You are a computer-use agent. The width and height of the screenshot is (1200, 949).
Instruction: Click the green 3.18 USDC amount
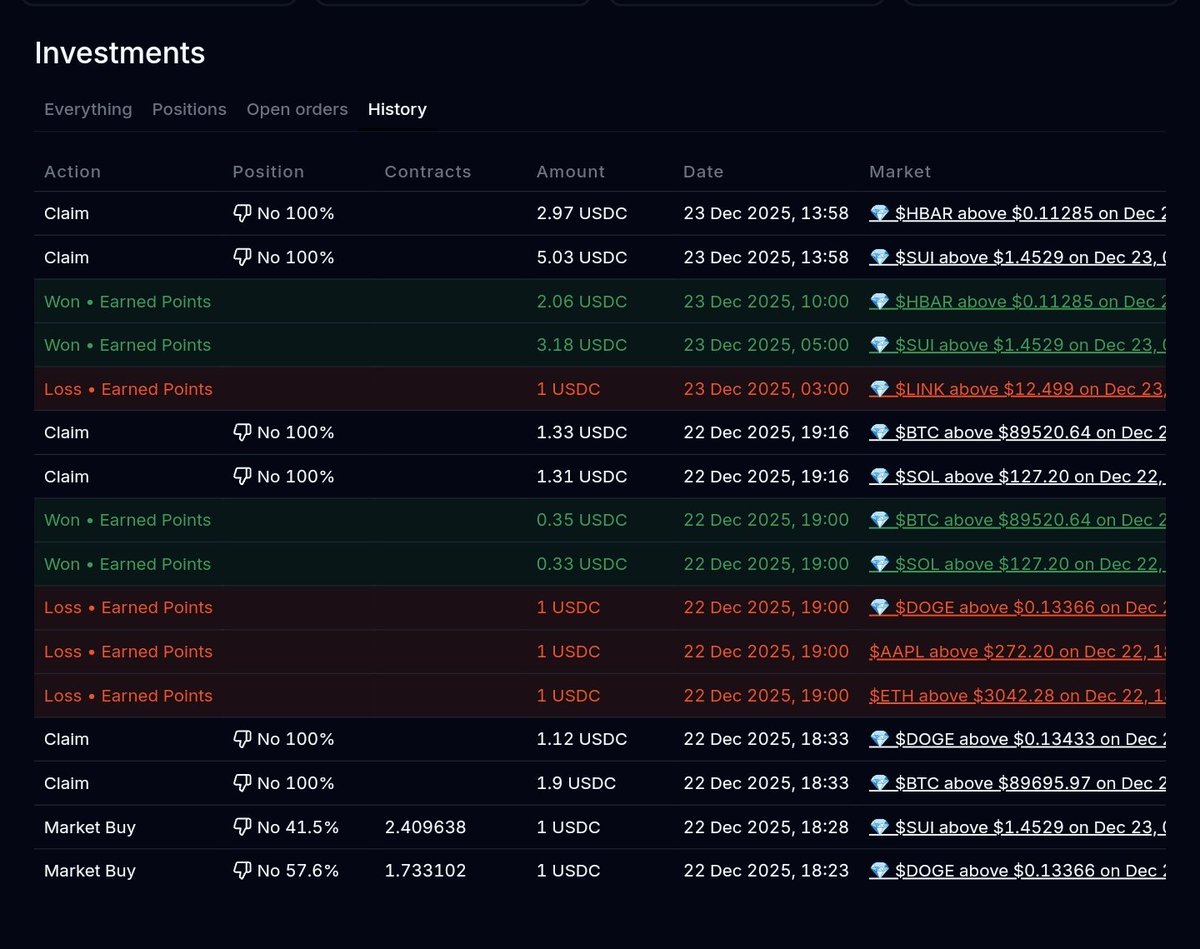point(582,345)
